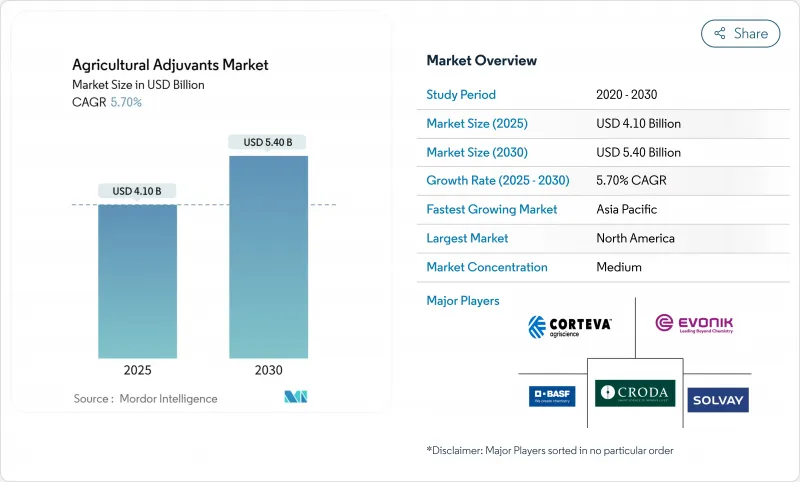Screen dimensions: 800x482
Task: Click the BASF logo
Action: point(552,396)
